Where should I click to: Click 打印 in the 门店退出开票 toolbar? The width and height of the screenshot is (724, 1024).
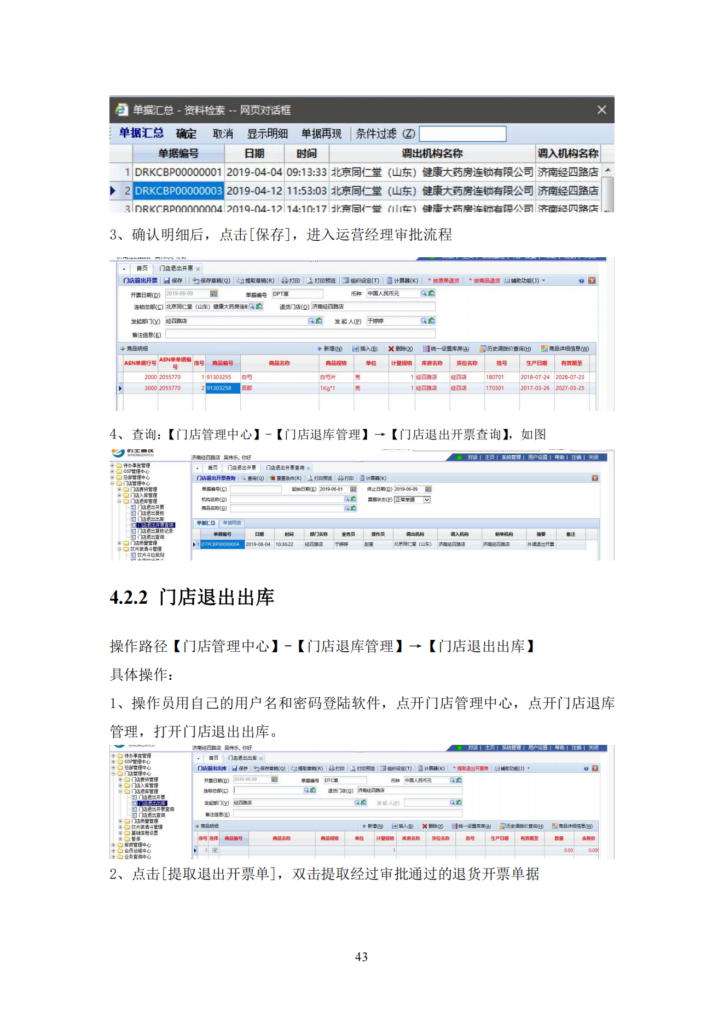point(291,280)
